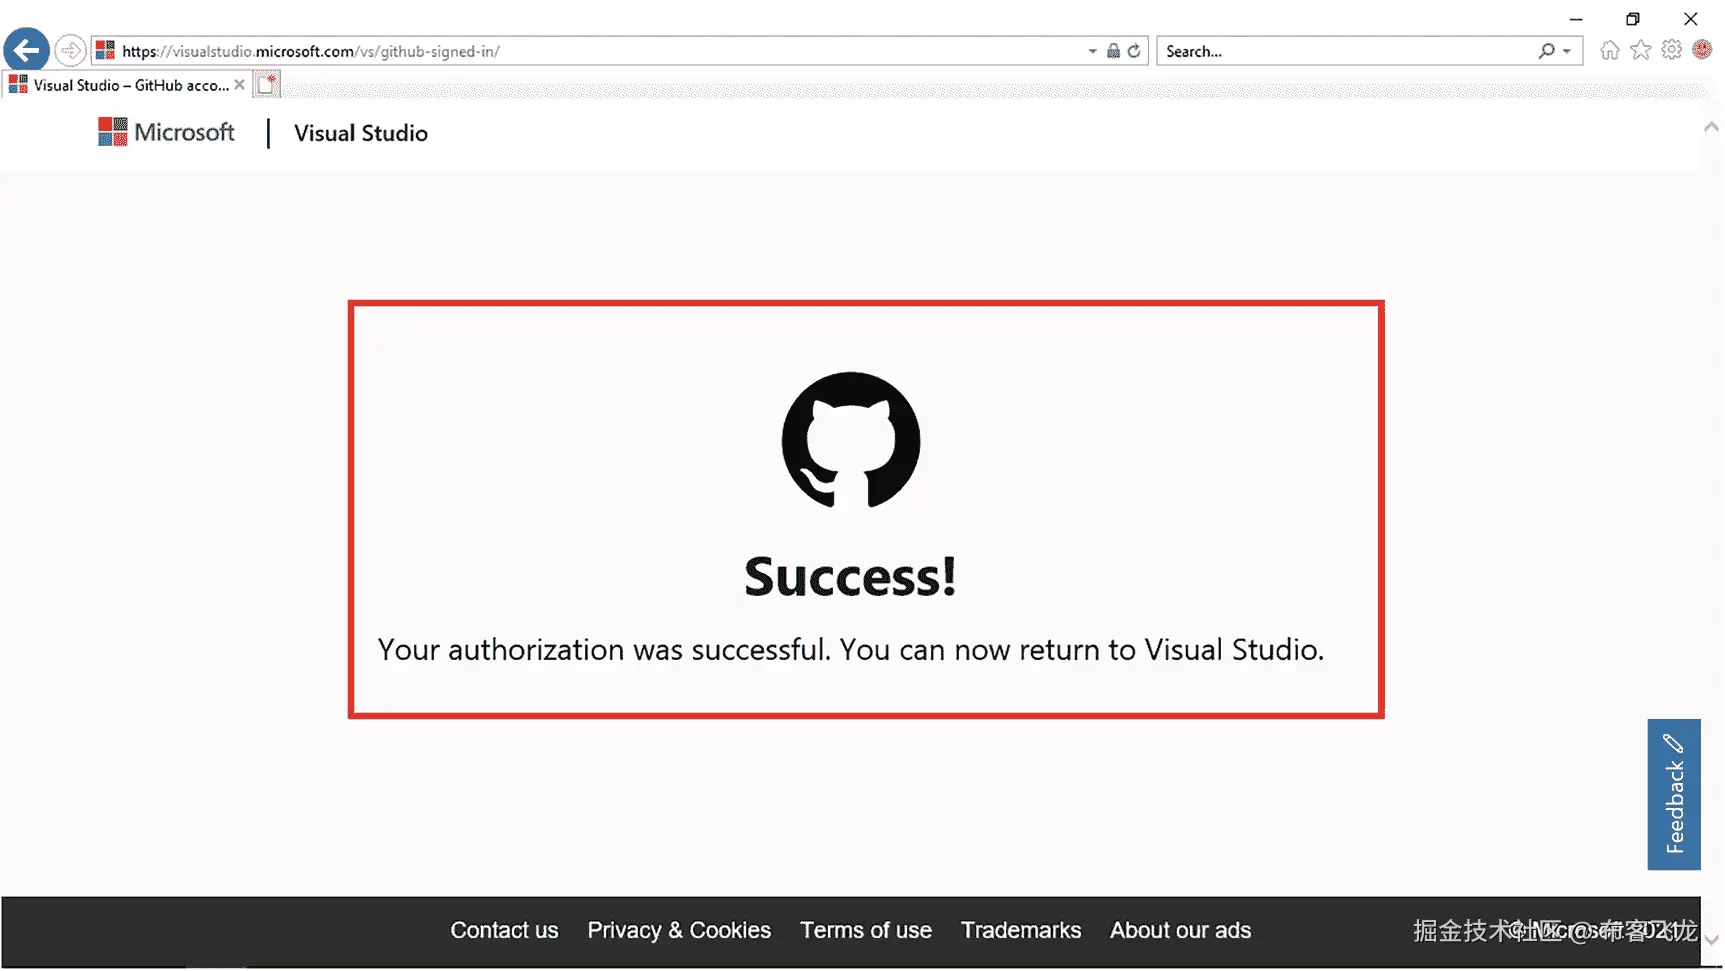Click into the Search... box
This screenshot has width=1725, height=971.
[1348, 51]
